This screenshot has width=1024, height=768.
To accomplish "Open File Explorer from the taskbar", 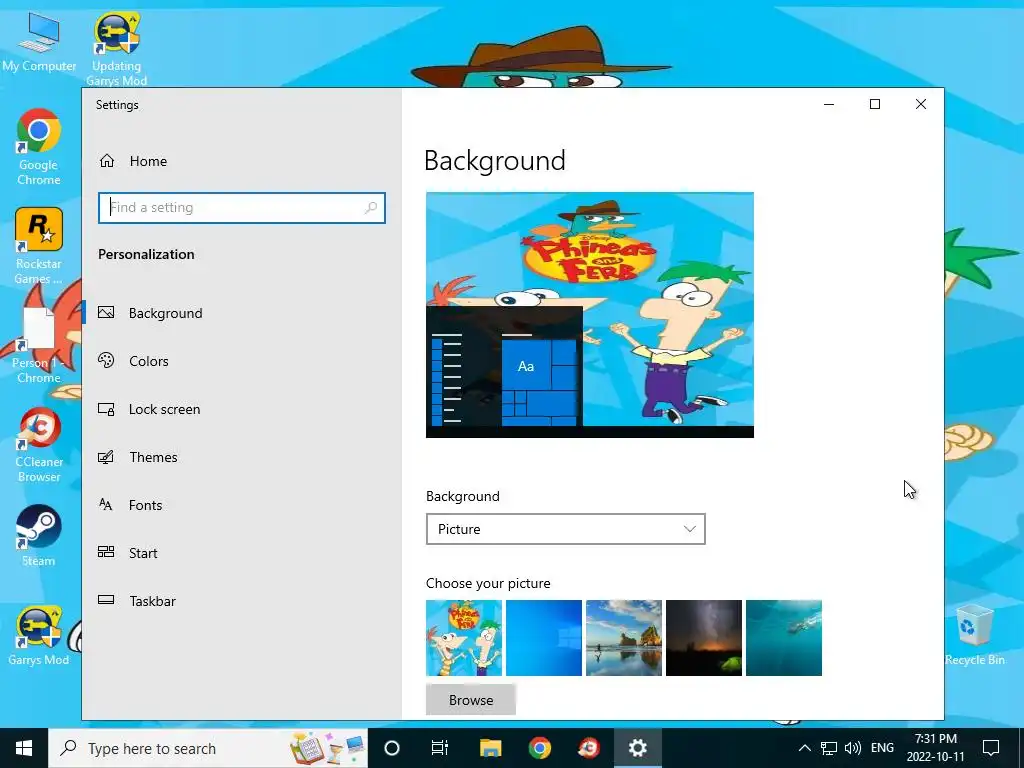I will tap(490, 748).
